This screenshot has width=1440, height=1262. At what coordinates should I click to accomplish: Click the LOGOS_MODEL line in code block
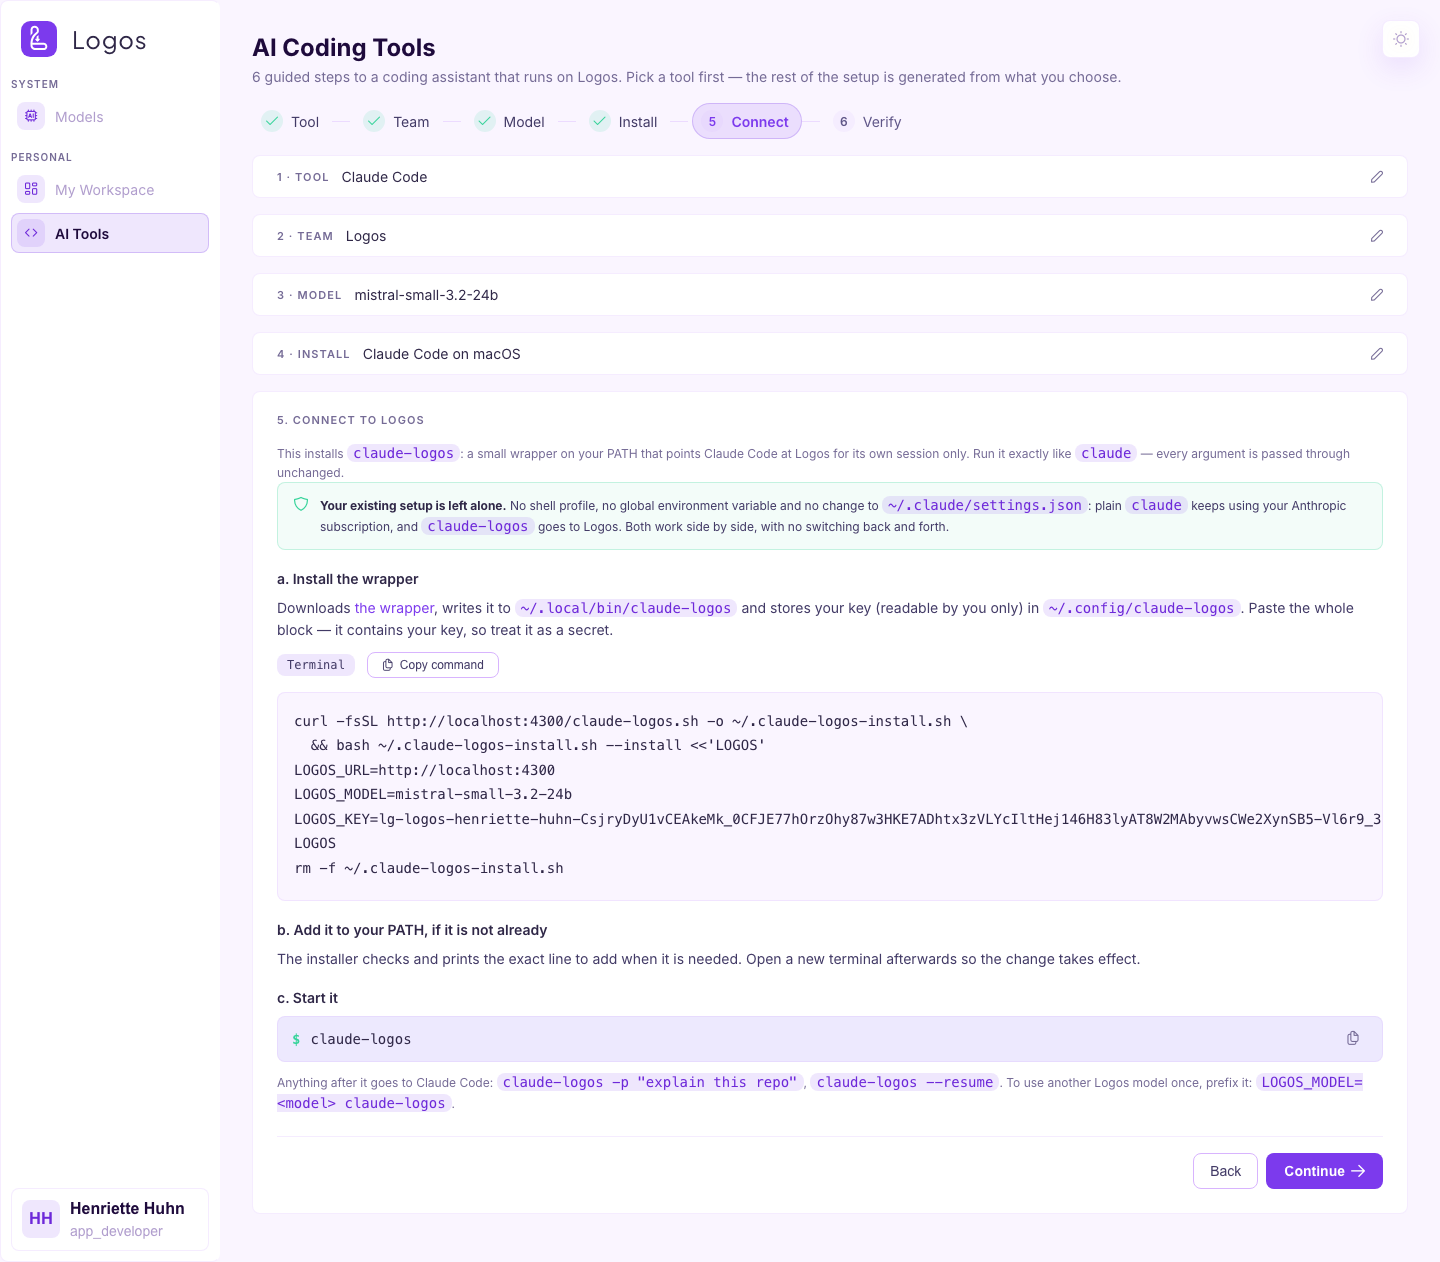coord(433,794)
